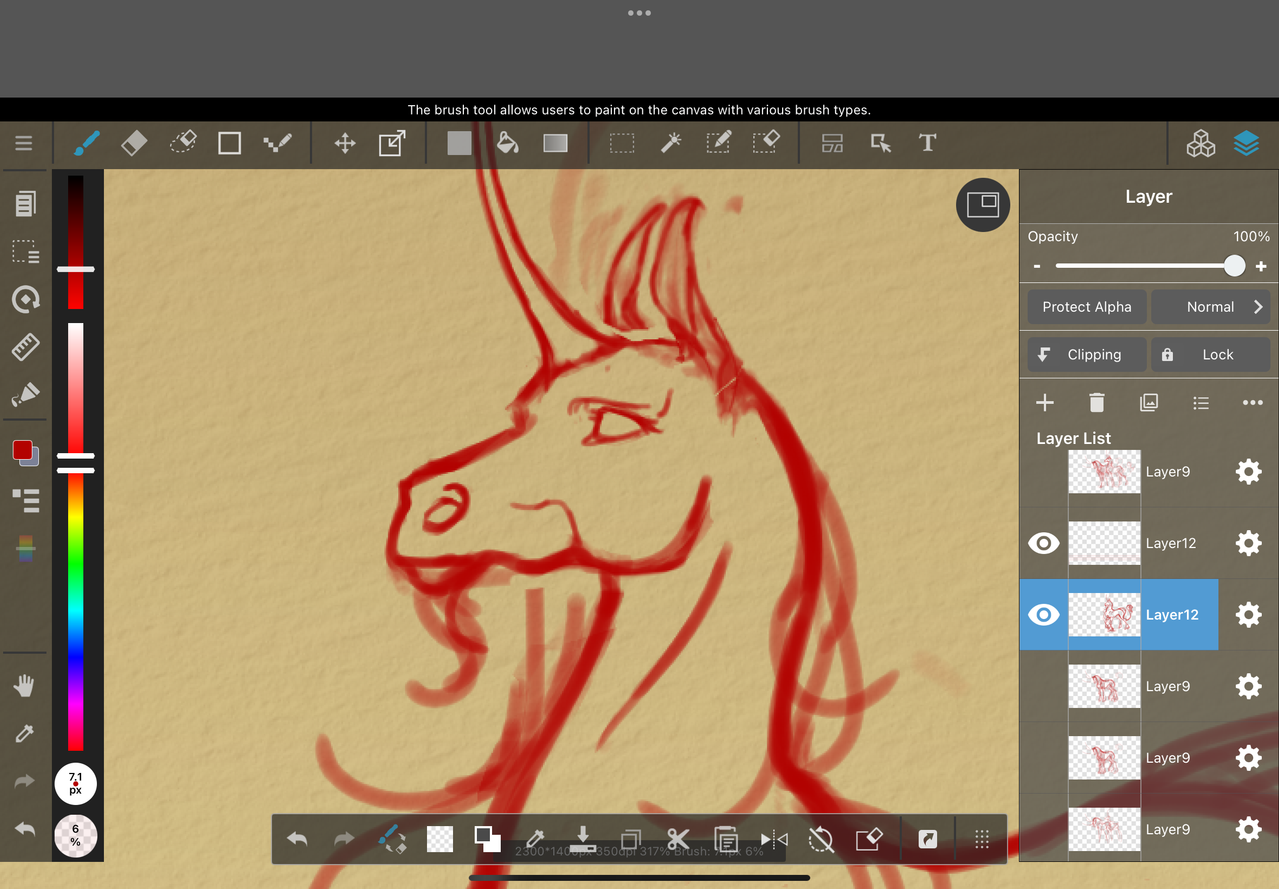Select the Selection Eraser tool
Screen dimensions: 1279x889
tap(766, 143)
